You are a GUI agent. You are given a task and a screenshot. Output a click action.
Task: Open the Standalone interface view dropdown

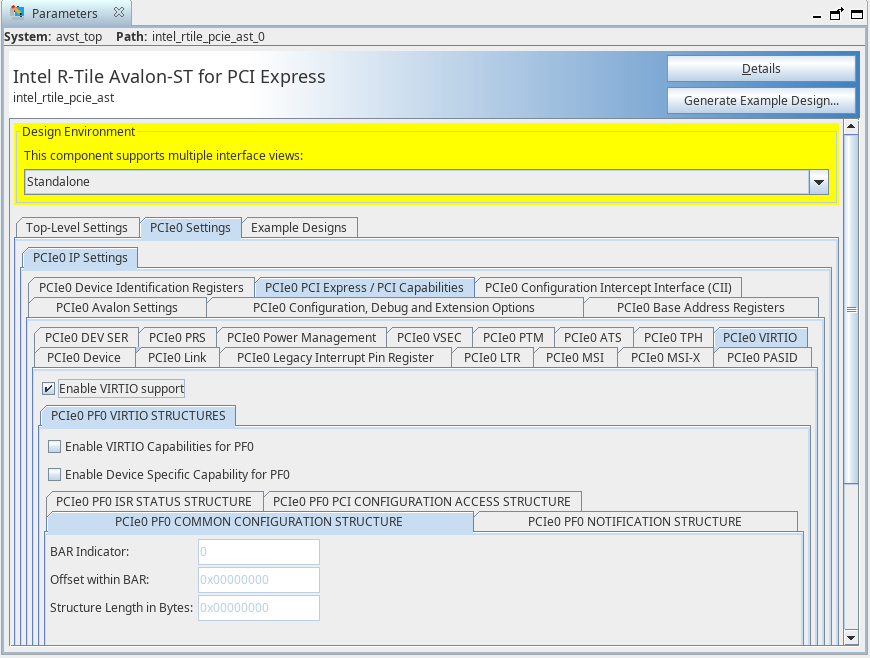[x=818, y=182]
